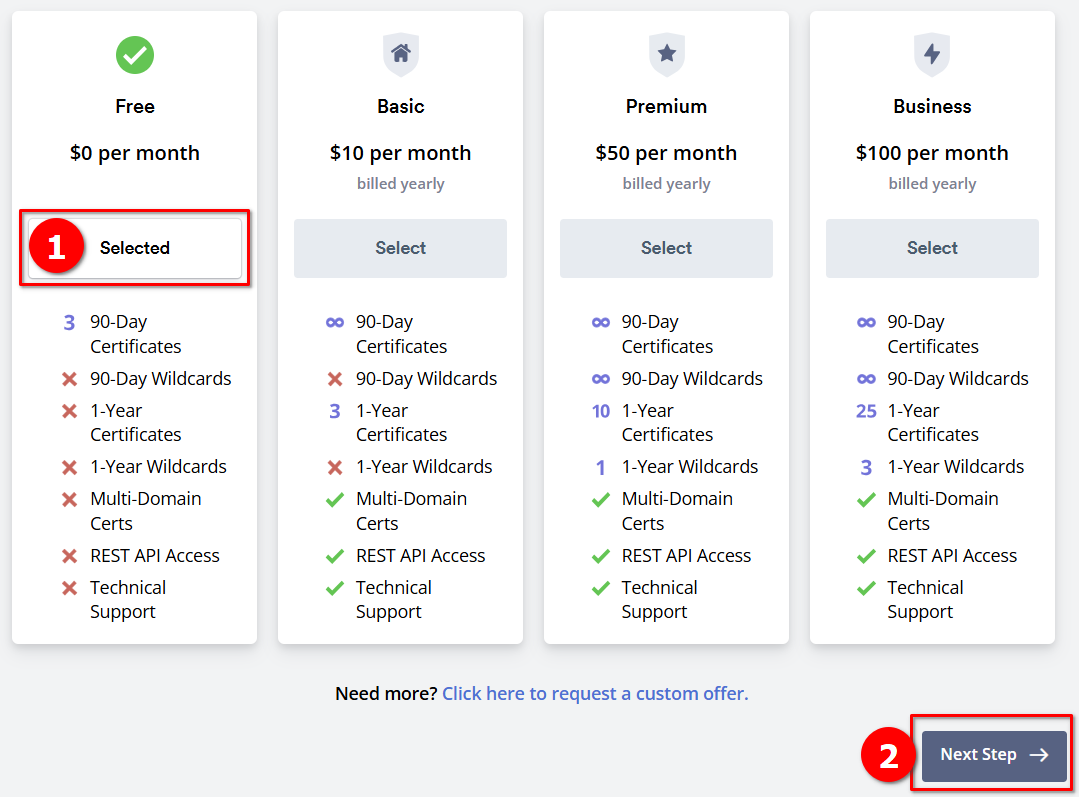Click the '$0 per month' price text
This screenshot has width=1079, height=797.
pyautogui.click(x=135, y=153)
